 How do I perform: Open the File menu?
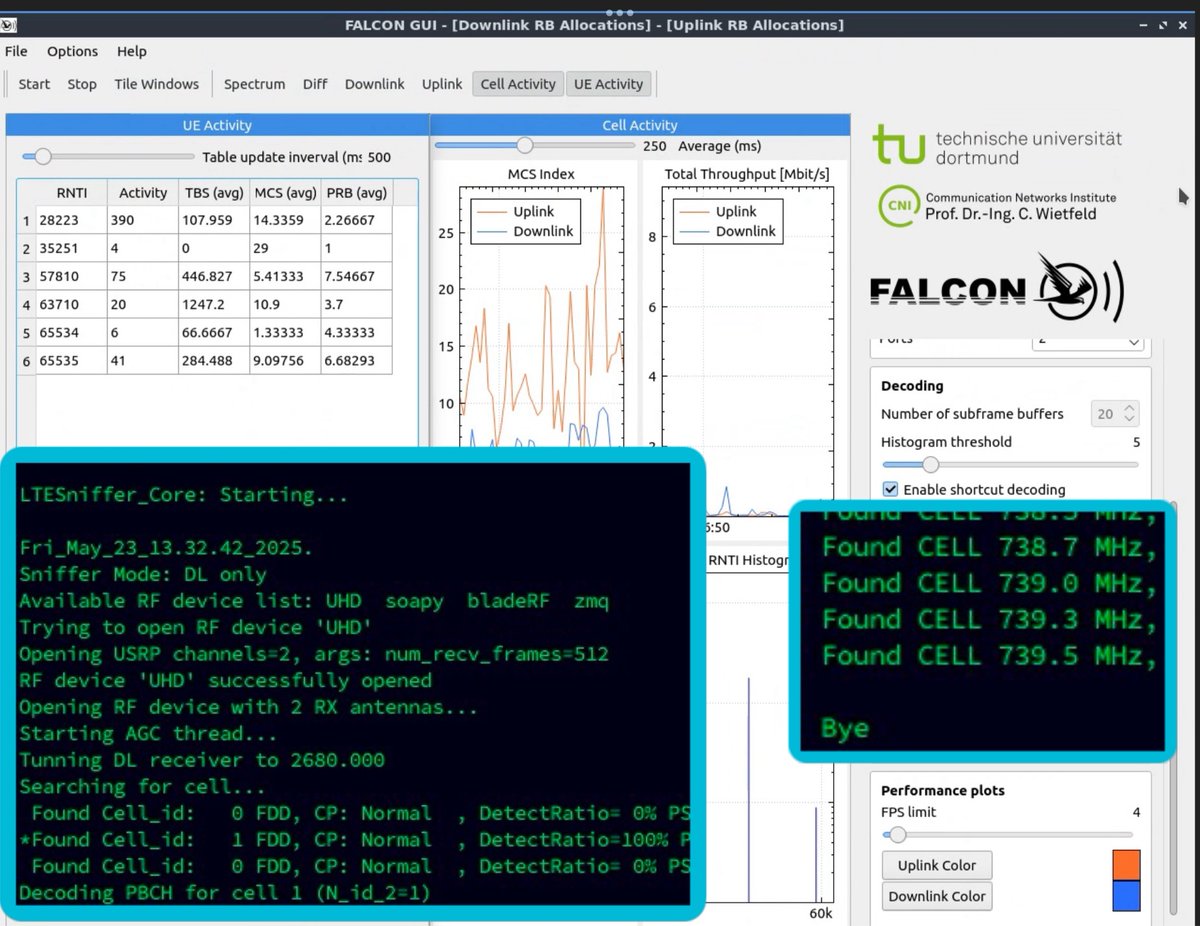pyautogui.click(x=16, y=51)
